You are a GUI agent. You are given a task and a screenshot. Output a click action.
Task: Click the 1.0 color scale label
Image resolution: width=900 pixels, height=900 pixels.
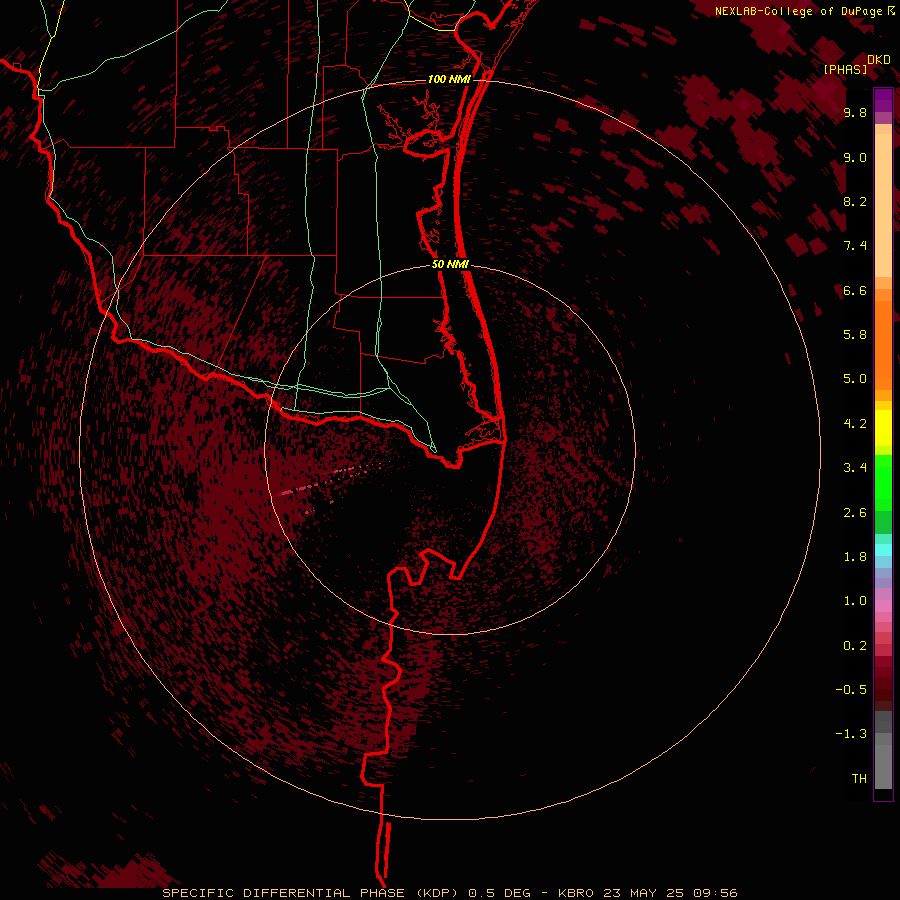pyautogui.click(x=855, y=601)
